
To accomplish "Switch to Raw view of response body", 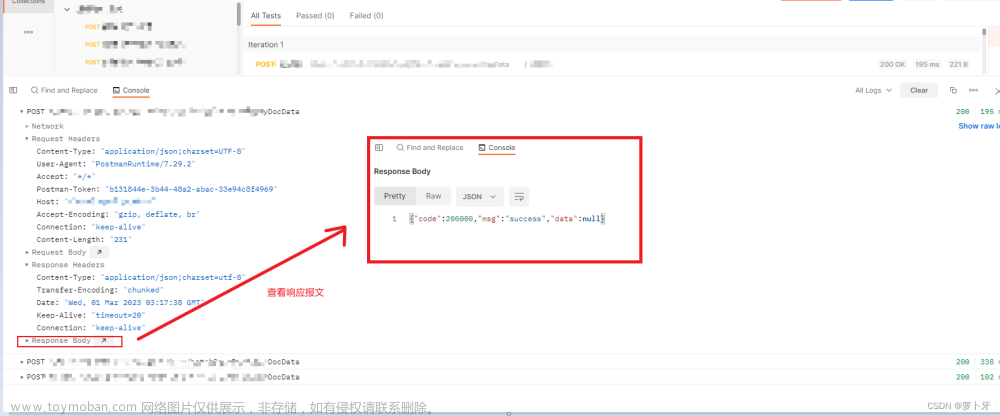I will click(x=434, y=197).
